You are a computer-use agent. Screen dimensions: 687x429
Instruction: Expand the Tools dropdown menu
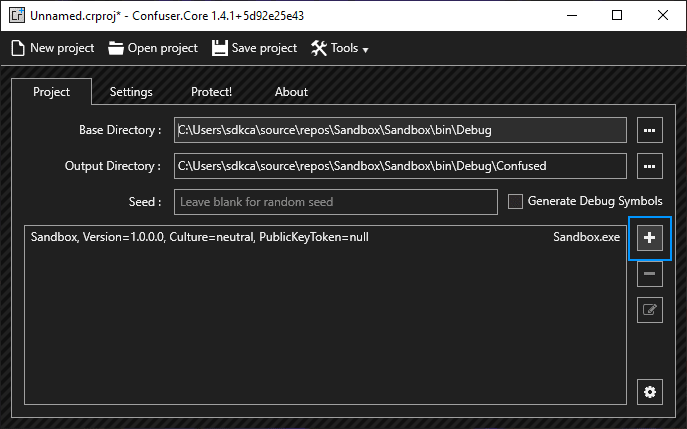(x=340, y=48)
